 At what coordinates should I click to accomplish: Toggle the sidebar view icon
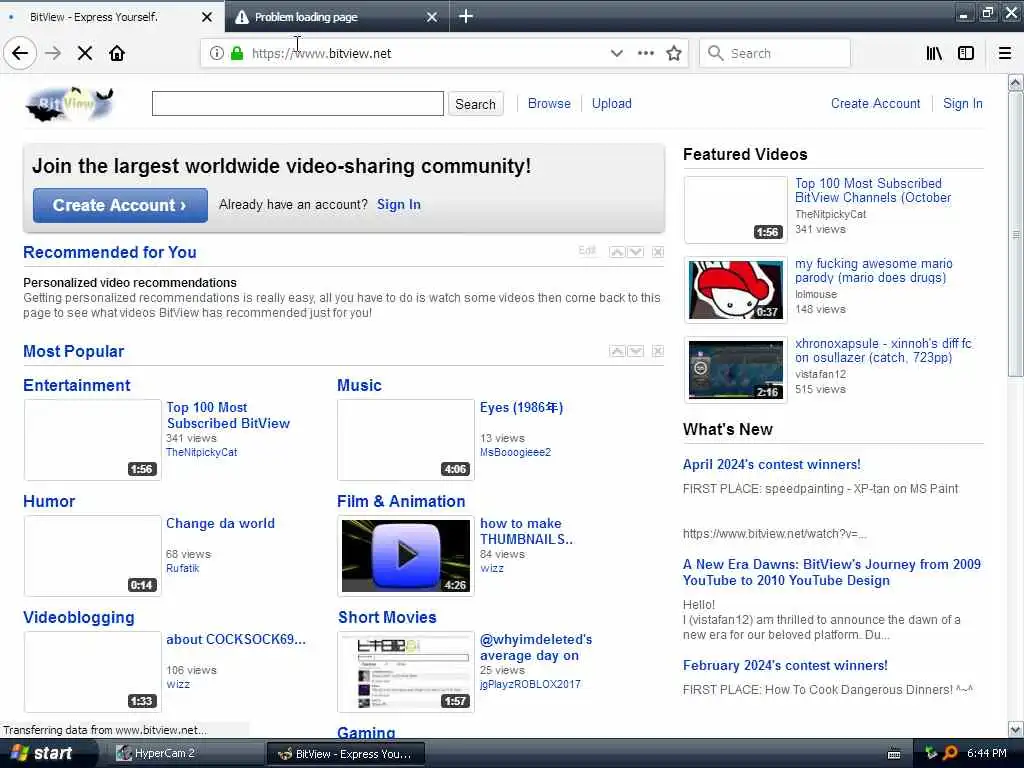click(x=966, y=53)
